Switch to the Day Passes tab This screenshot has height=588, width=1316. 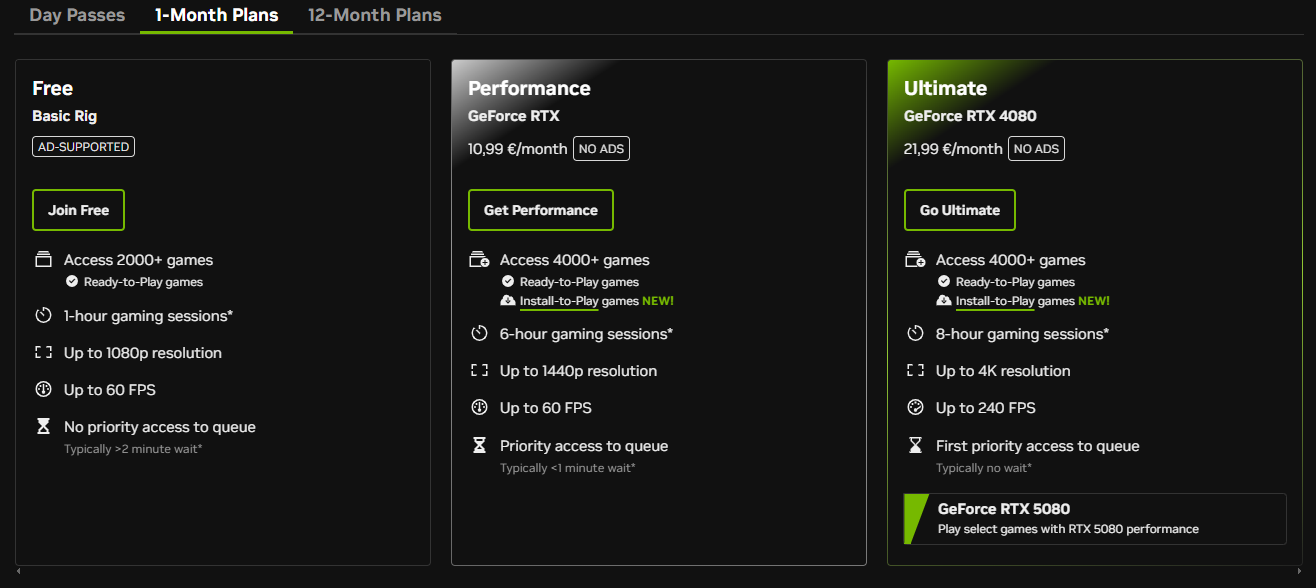pyautogui.click(x=77, y=15)
